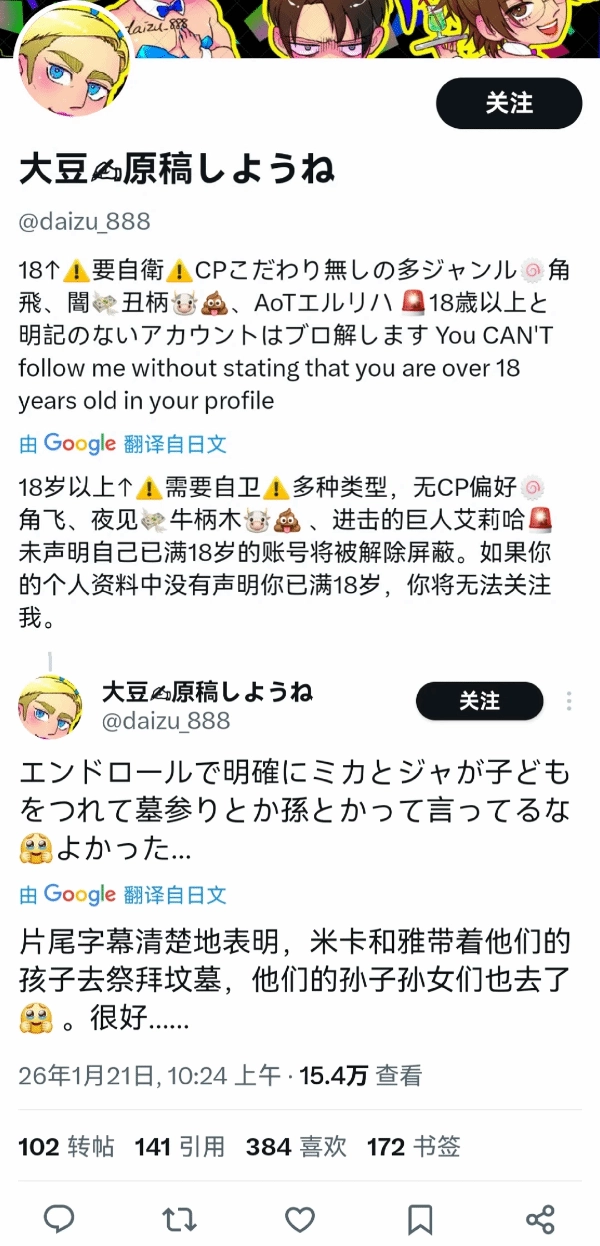The height and width of the screenshot is (1246, 600).
Task: Follow the profile using top 关注 button
Action: click(509, 103)
